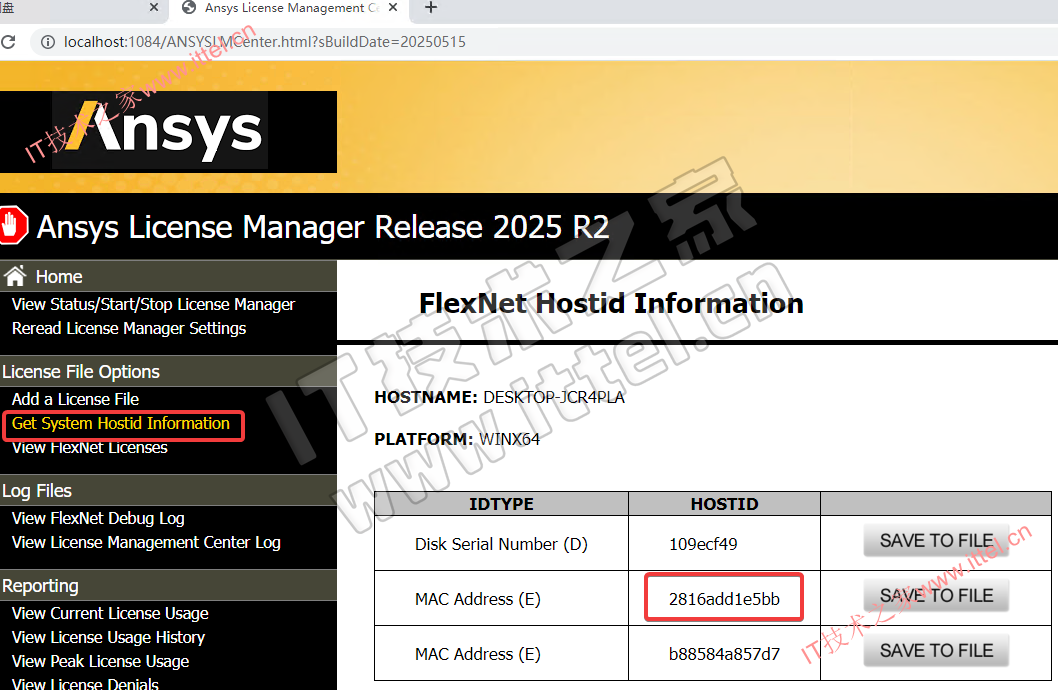
Task: Save Disk Serial Number hostid to file
Action: point(935,541)
